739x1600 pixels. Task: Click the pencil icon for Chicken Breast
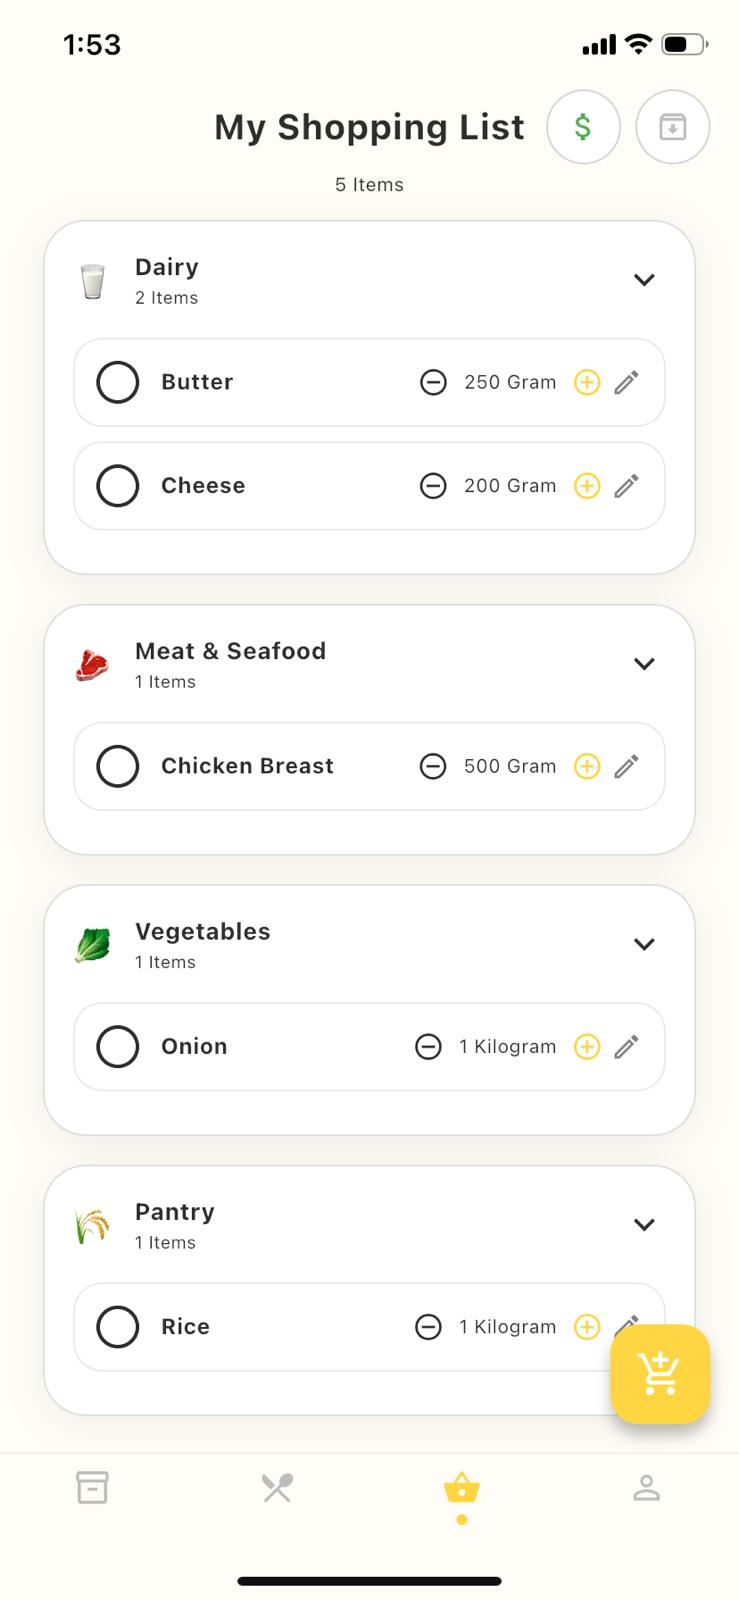626,766
